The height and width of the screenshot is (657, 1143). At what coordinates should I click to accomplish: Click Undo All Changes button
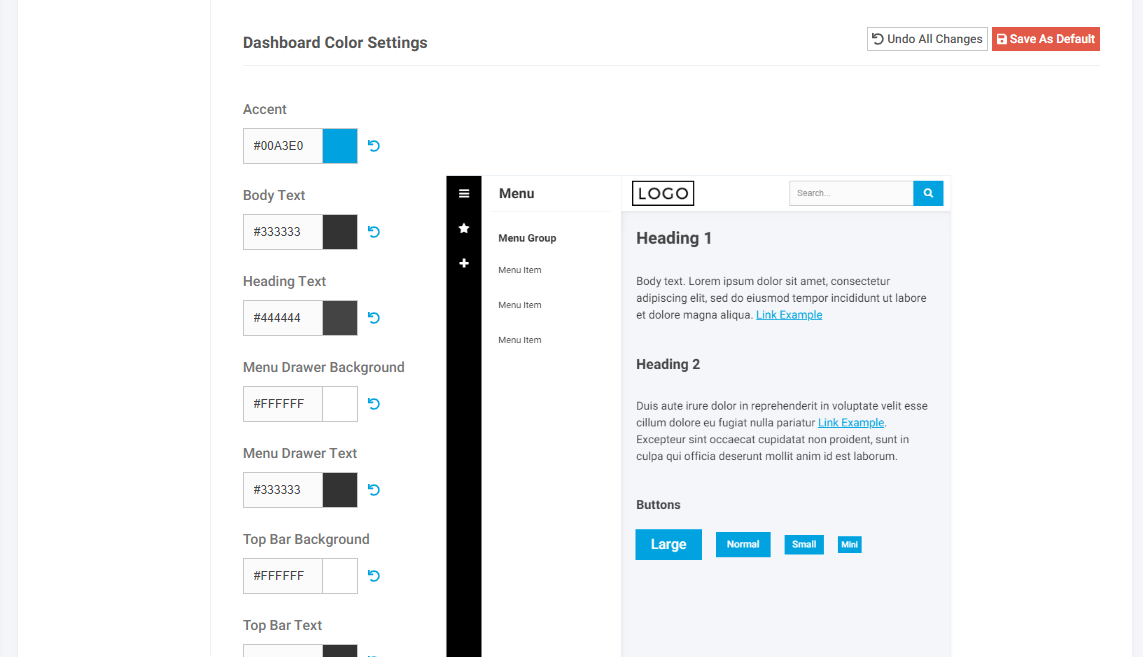pyautogui.click(x=927, y=39)
